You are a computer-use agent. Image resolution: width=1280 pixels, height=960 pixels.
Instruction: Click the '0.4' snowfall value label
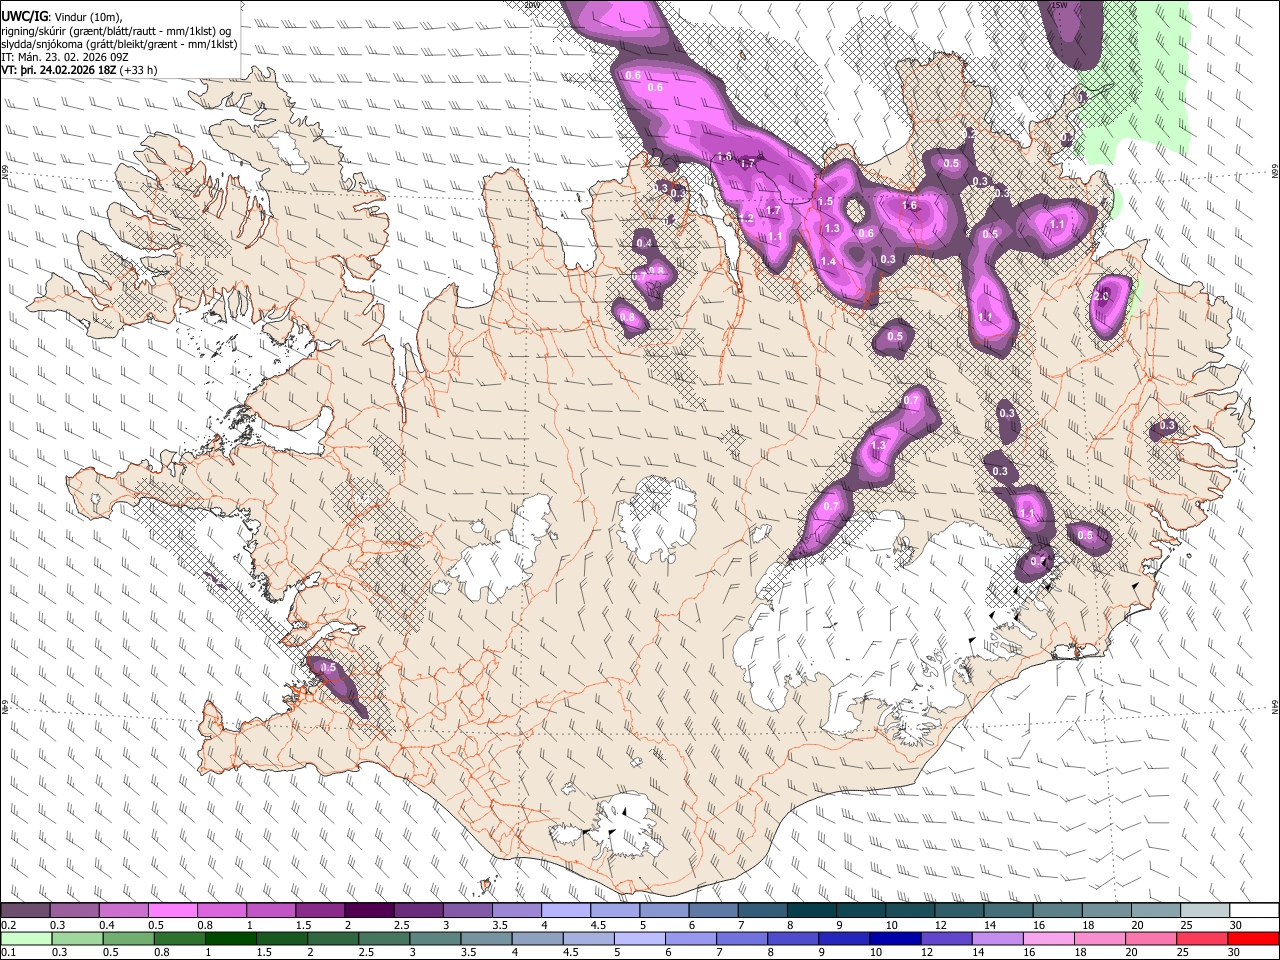644,244
